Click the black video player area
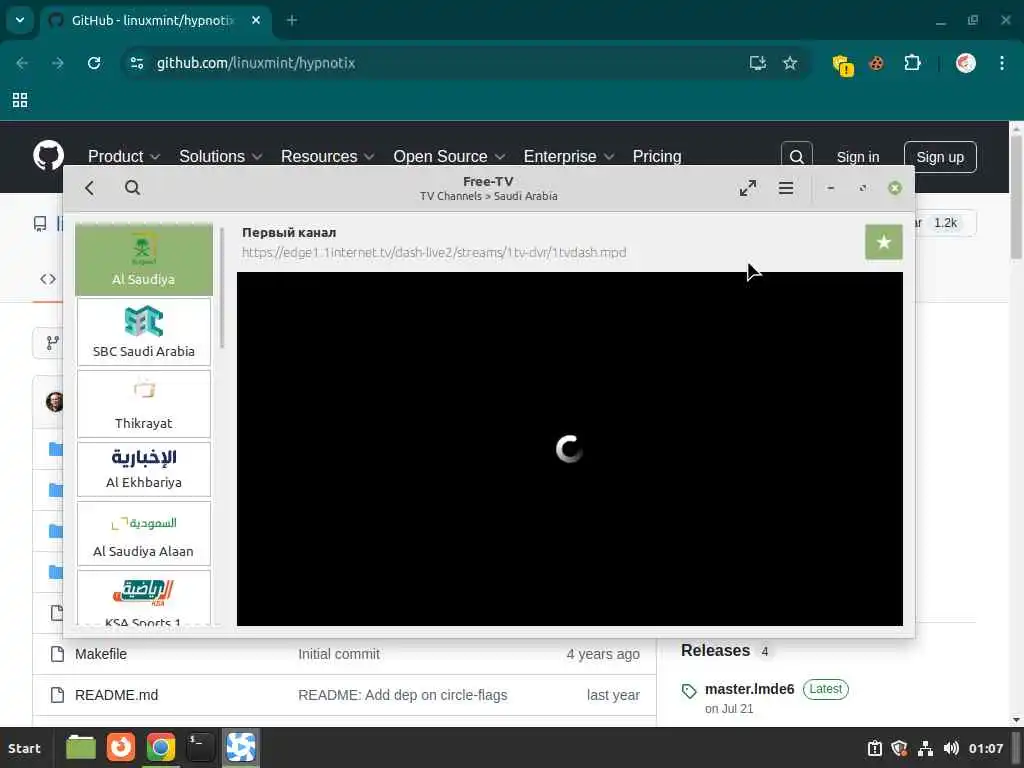Screen dimensions: 1024x768 point(569,449)
